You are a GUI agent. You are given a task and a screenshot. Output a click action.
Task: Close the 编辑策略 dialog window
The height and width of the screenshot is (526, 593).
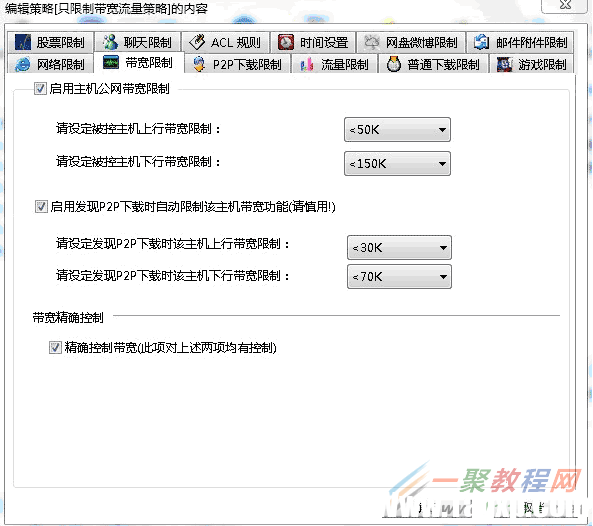[565, 5]
